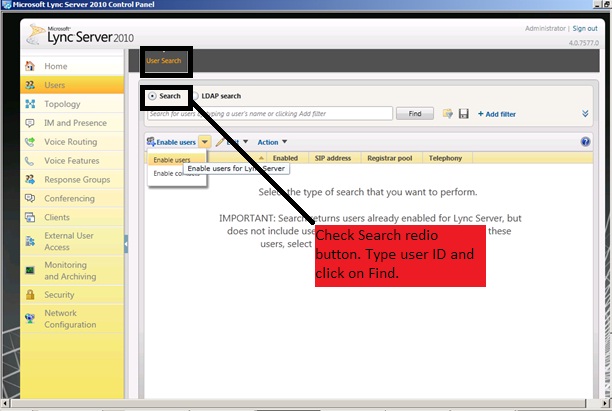Image resolution: width=612 pixels, height=411 pixels.
Task: Open the Clients icon
Action: (30, 217)
